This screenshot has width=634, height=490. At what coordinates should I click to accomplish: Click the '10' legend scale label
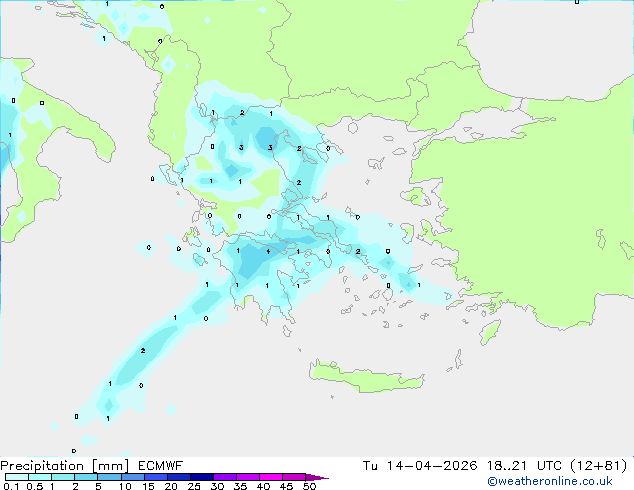pos(125,486)
